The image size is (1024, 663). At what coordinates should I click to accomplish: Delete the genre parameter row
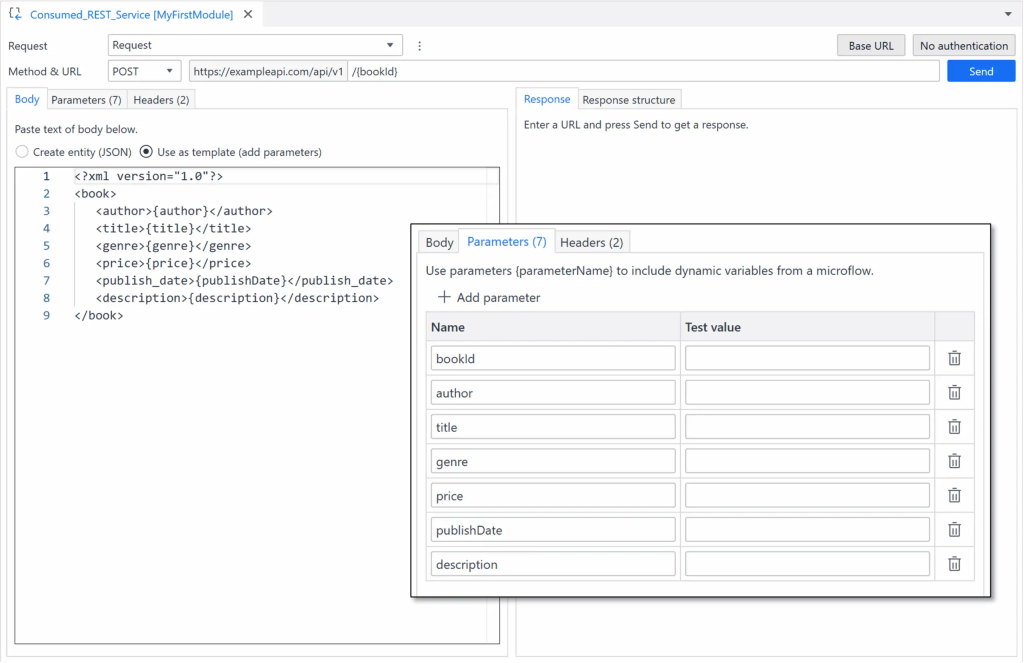pyautogui.click(x=954, y=461)
